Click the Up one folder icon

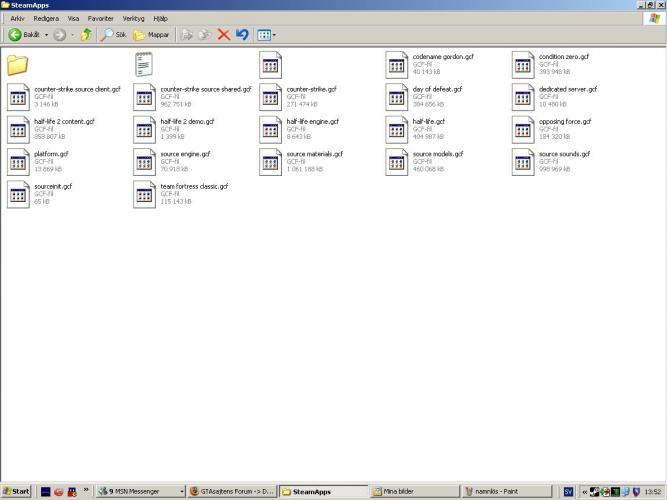point(86,34)
